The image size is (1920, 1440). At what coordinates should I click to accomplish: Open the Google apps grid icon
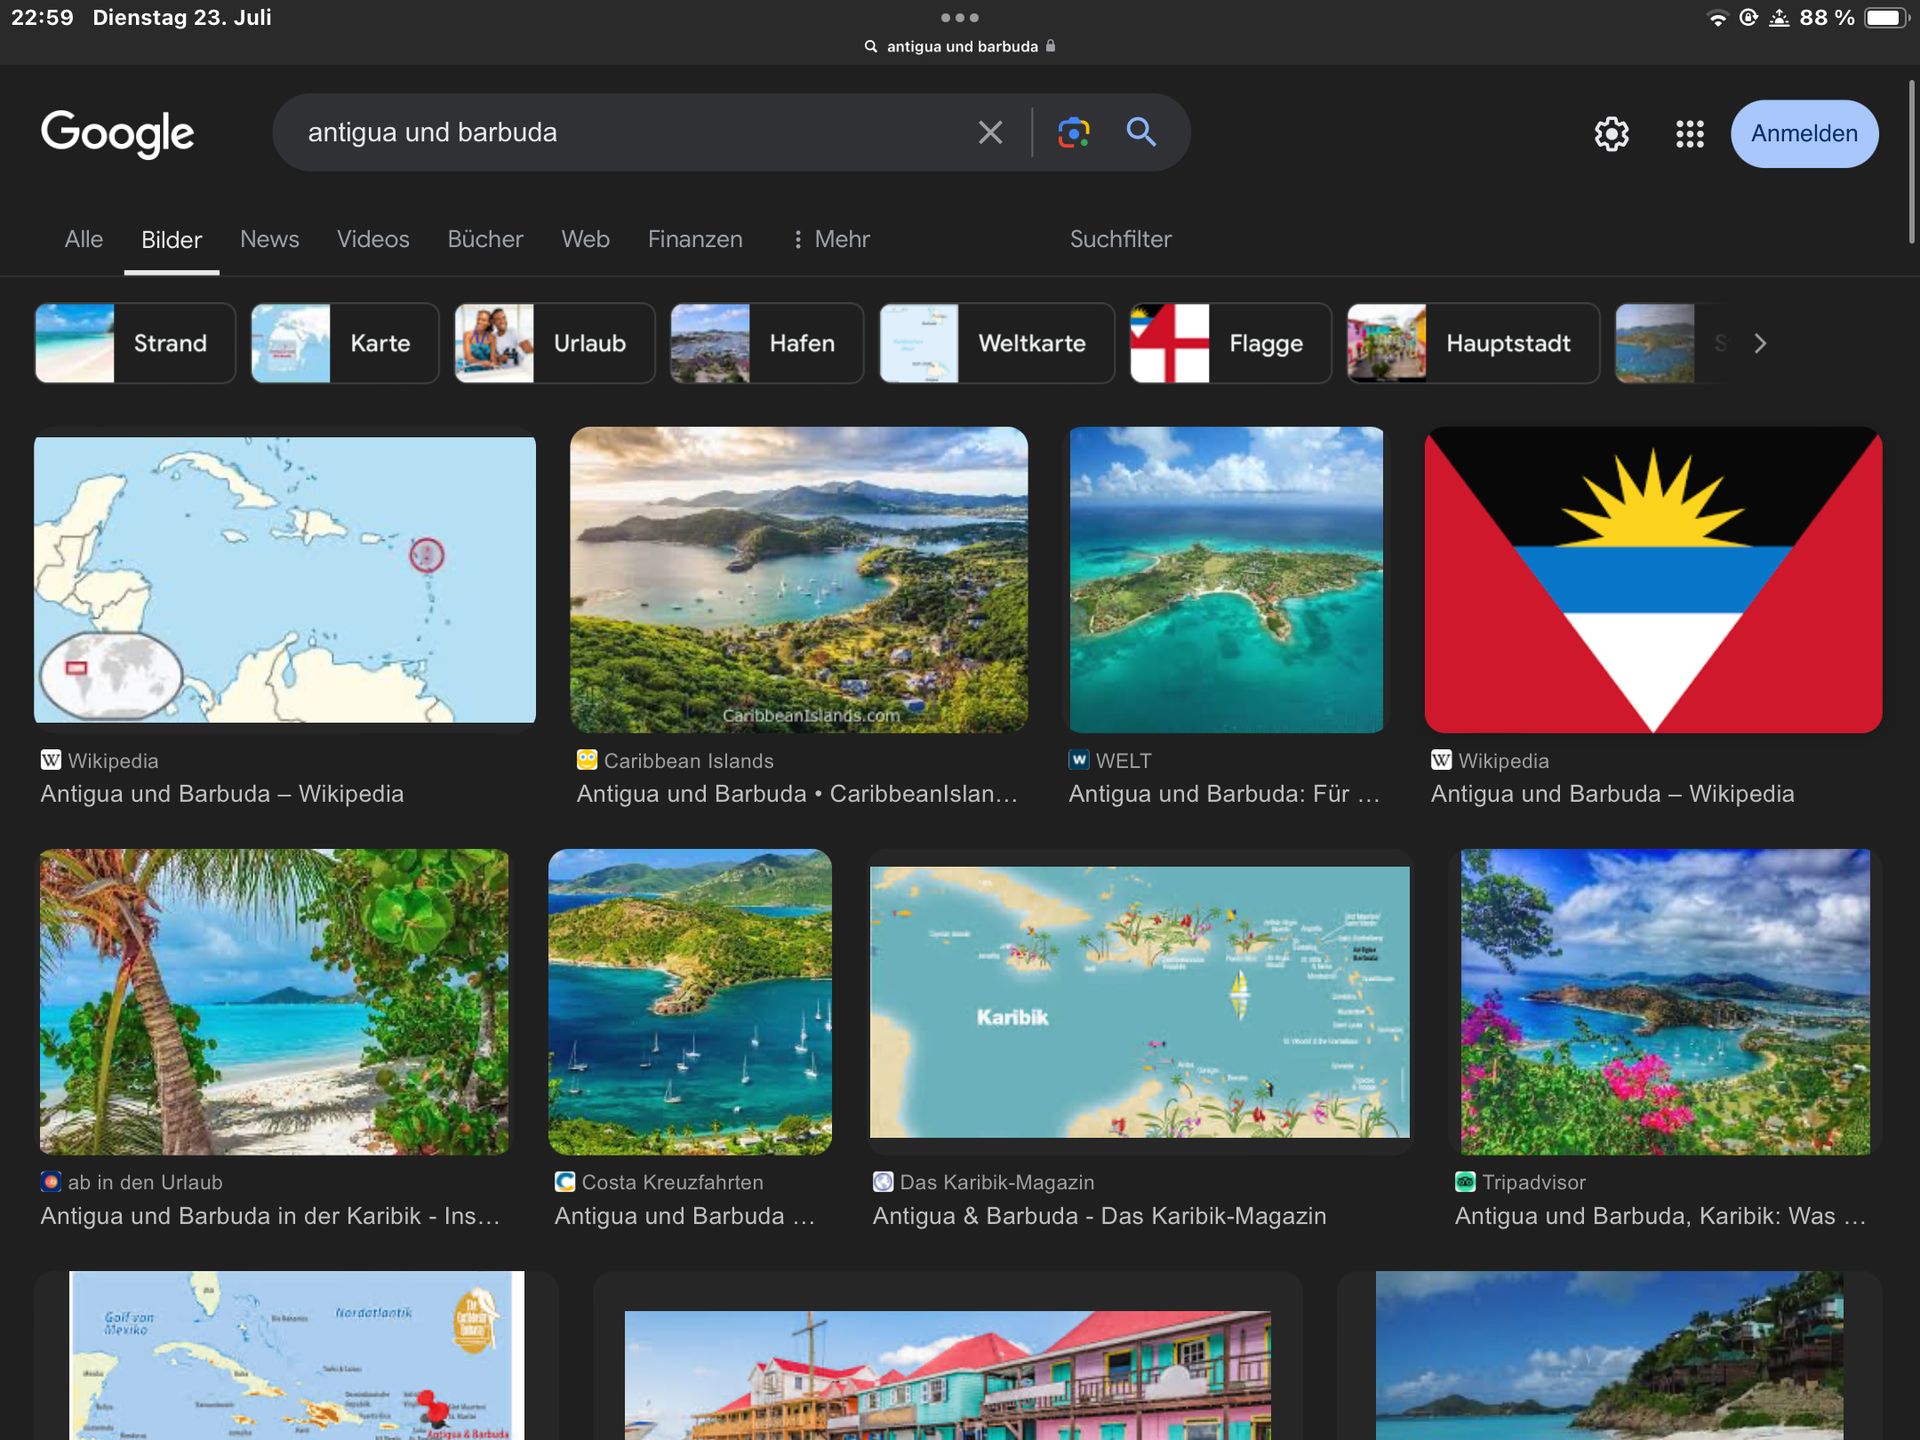click(x=1689, y=133)
